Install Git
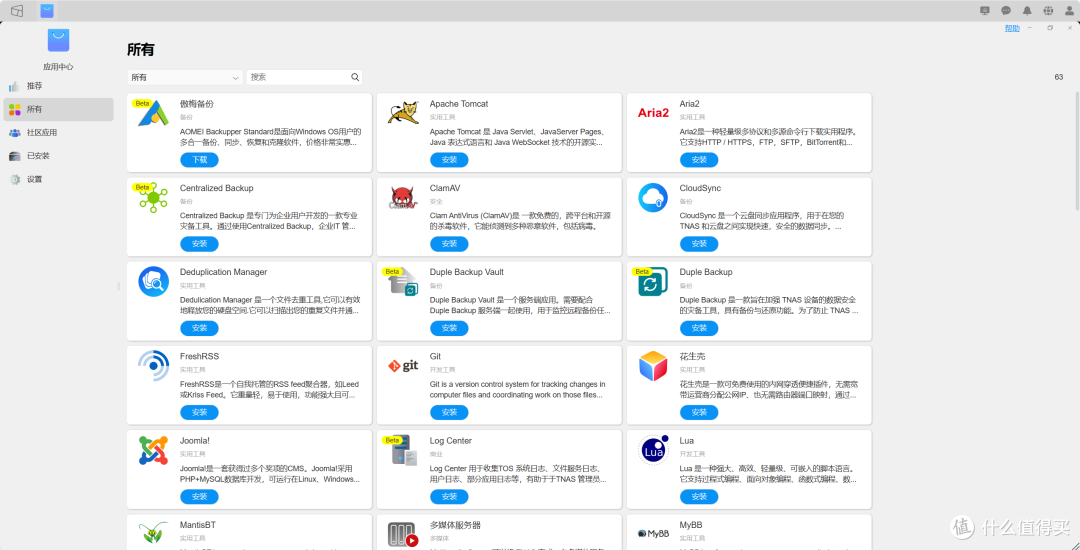 (x=449, y=412)
